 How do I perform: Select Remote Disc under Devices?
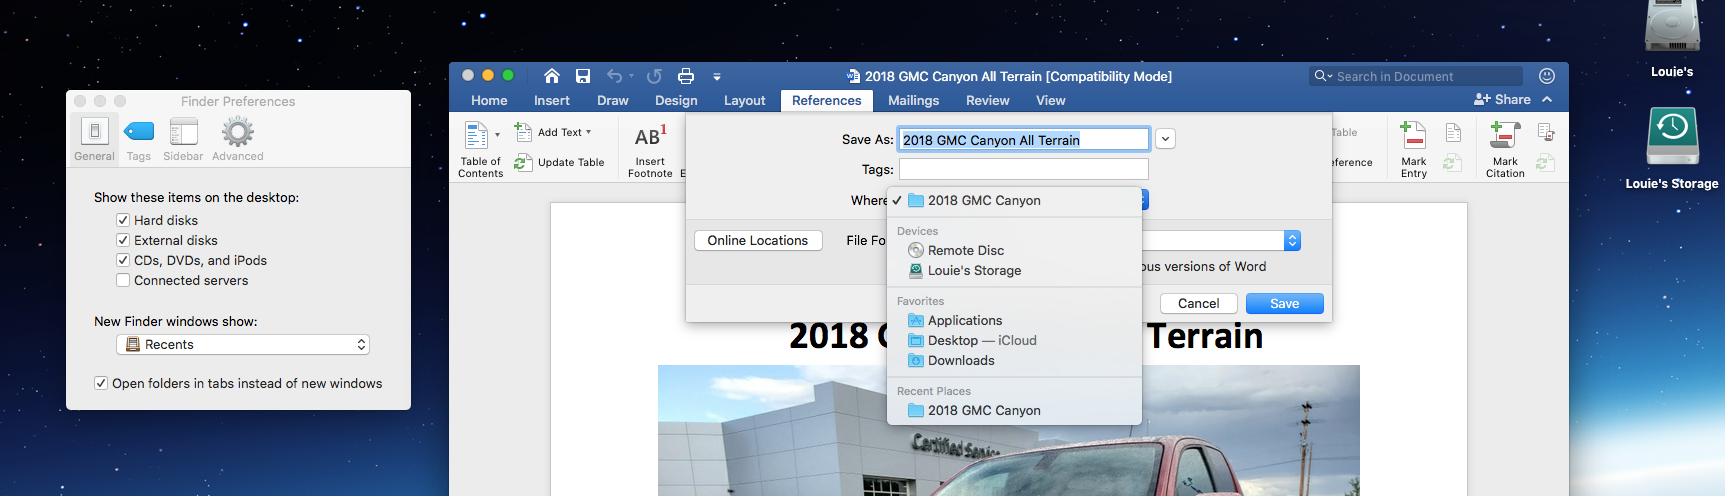click(x=1014, y=250)
